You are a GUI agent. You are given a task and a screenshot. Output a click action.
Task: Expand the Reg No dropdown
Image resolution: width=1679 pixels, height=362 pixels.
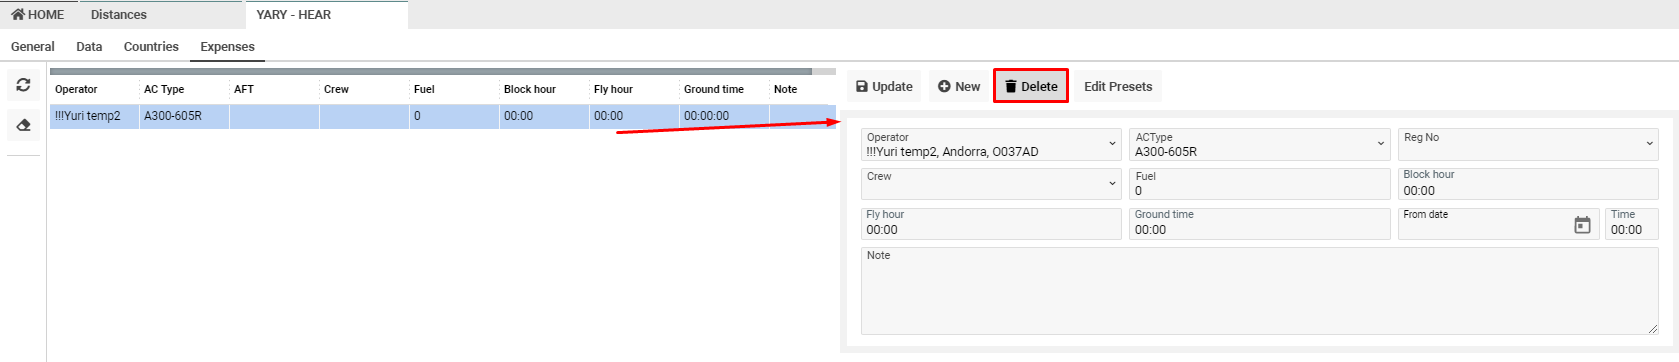[1528, 144]
